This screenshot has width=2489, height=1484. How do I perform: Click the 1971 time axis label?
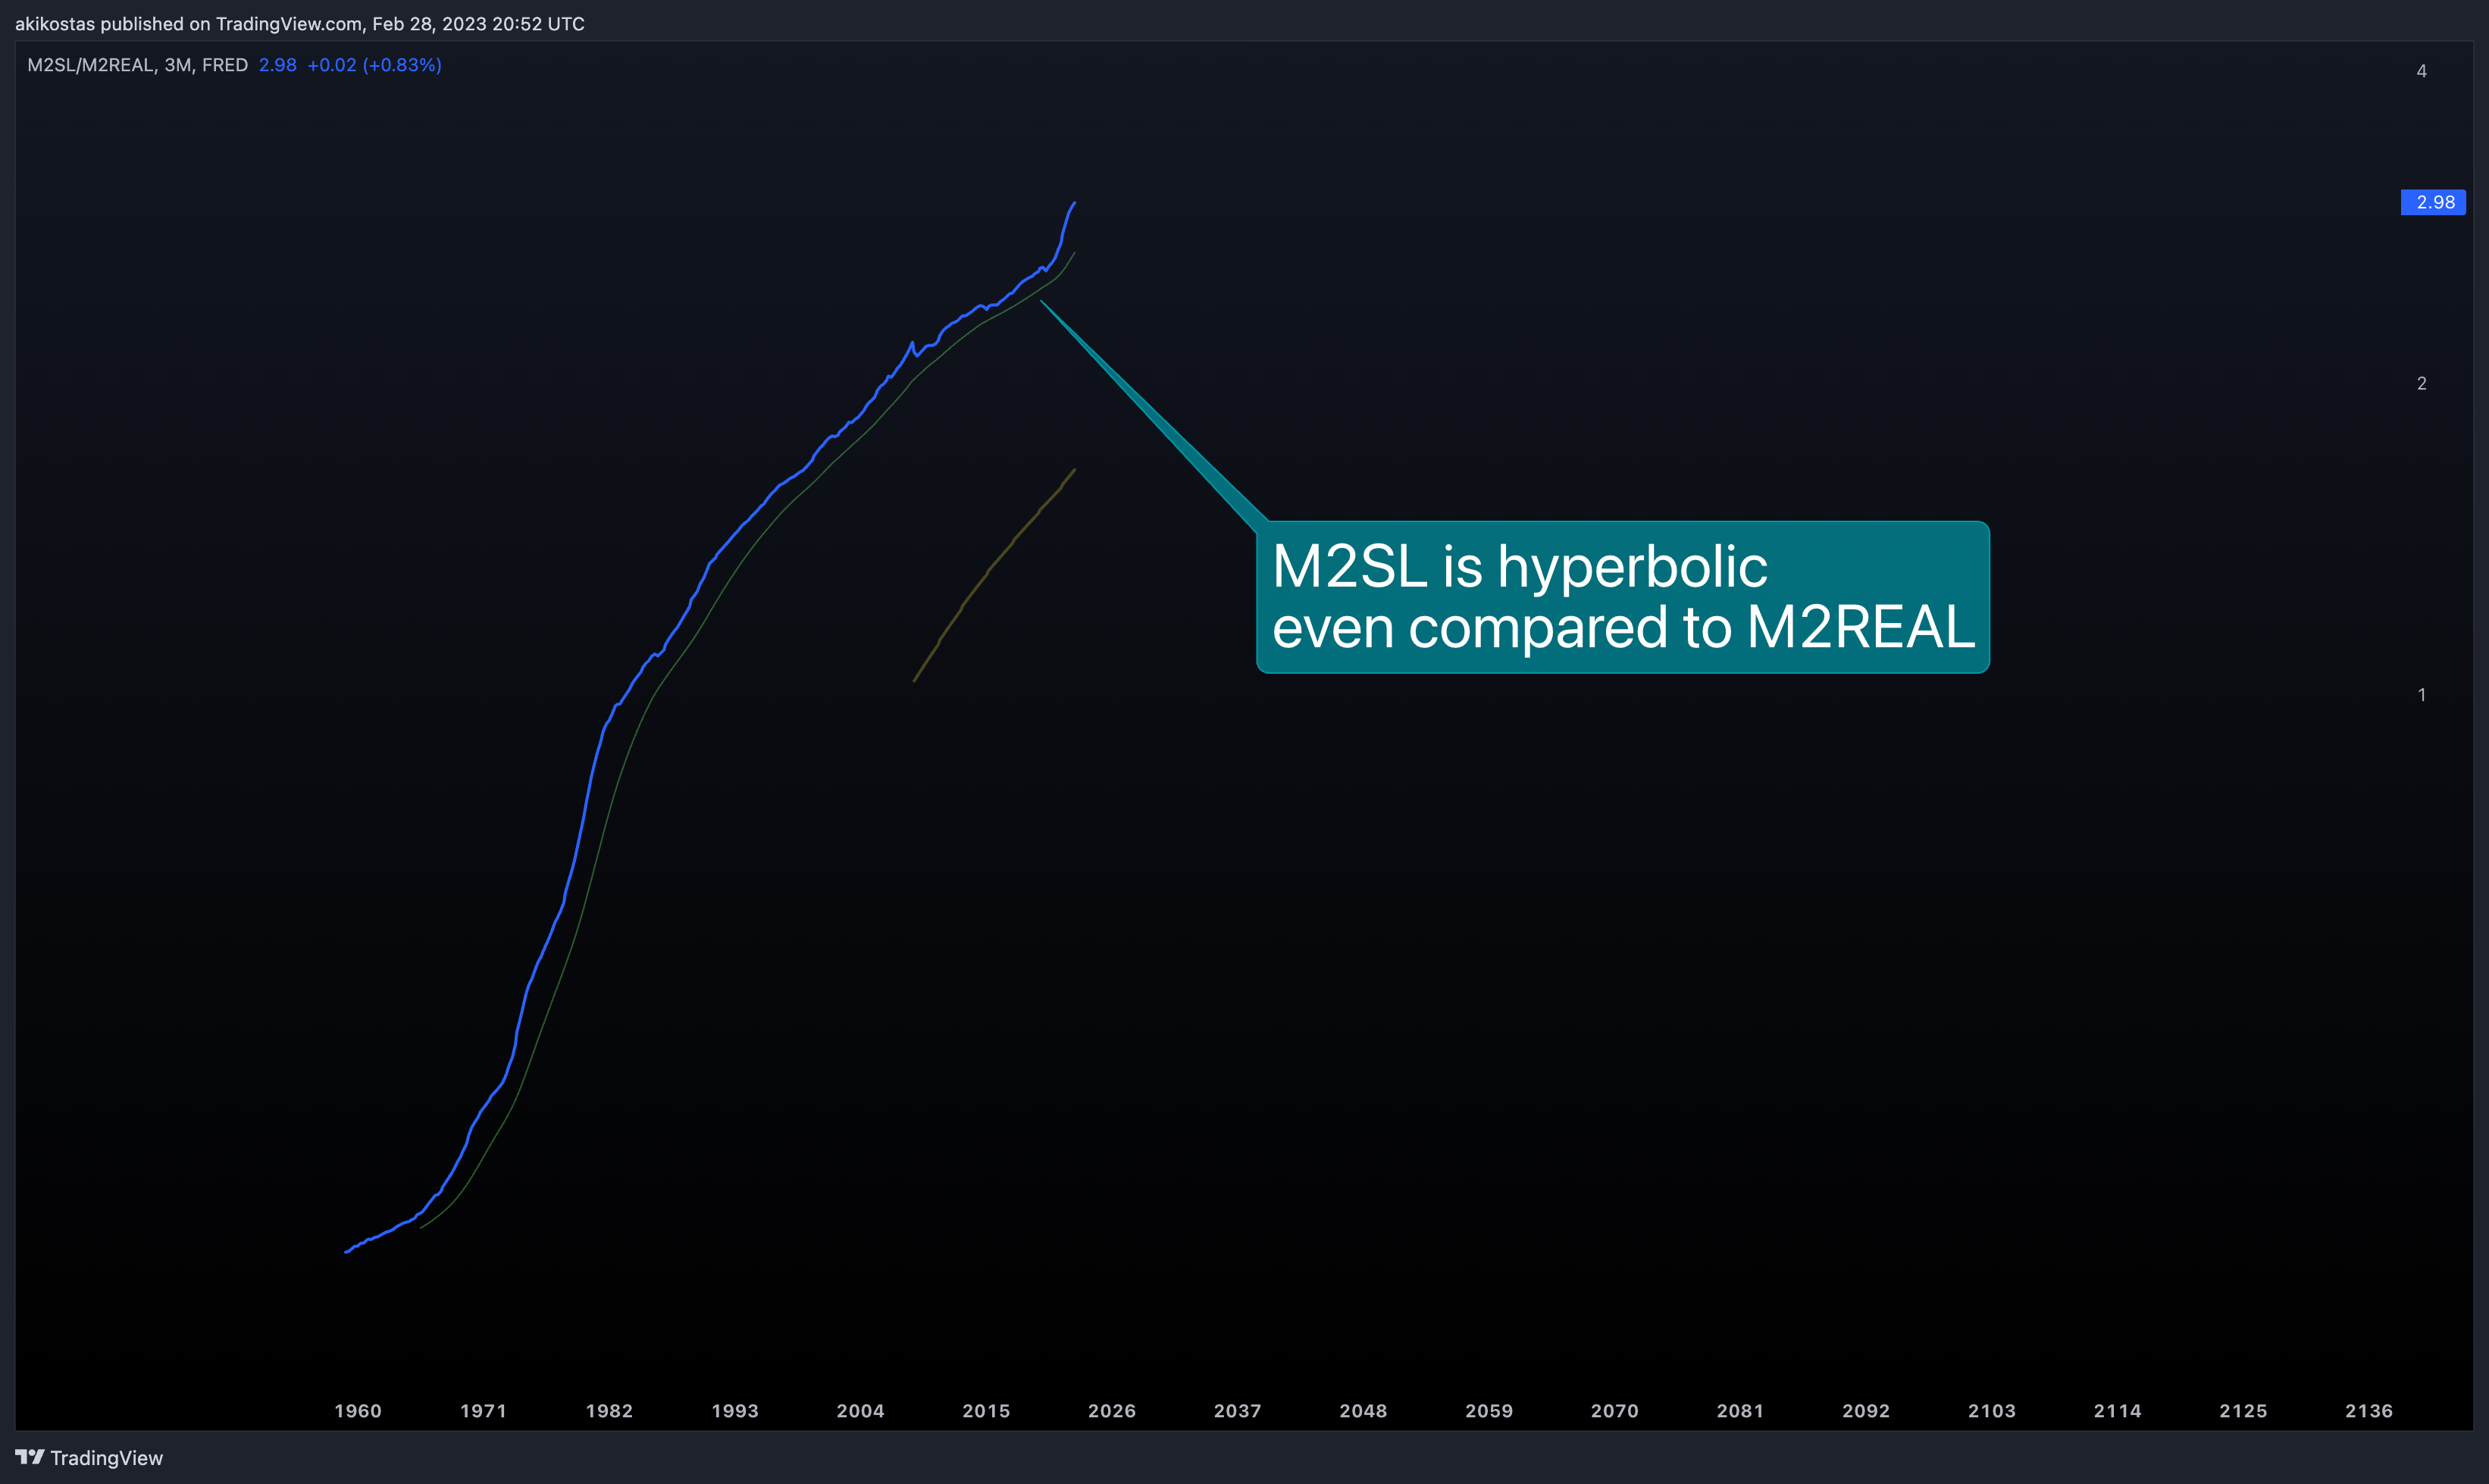tap(483, 1411)
